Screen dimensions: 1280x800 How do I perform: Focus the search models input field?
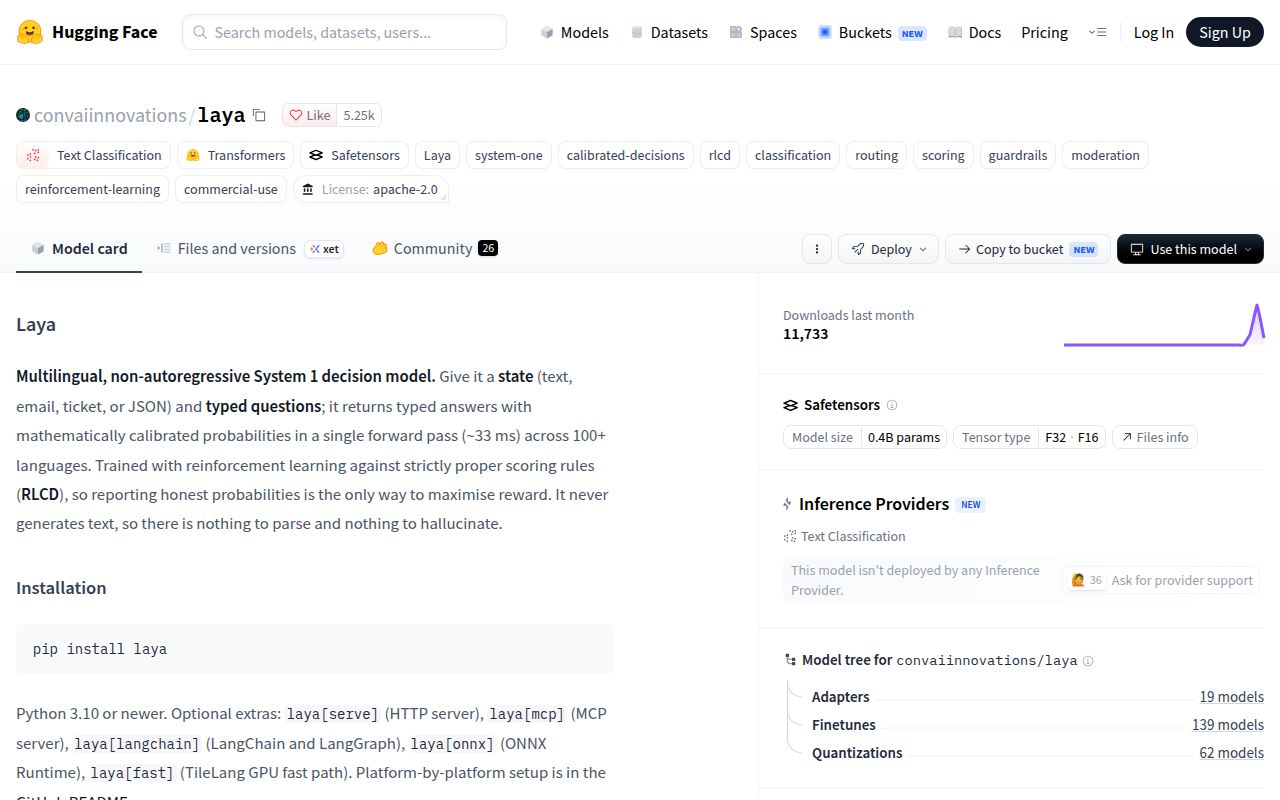pos(344,32)
